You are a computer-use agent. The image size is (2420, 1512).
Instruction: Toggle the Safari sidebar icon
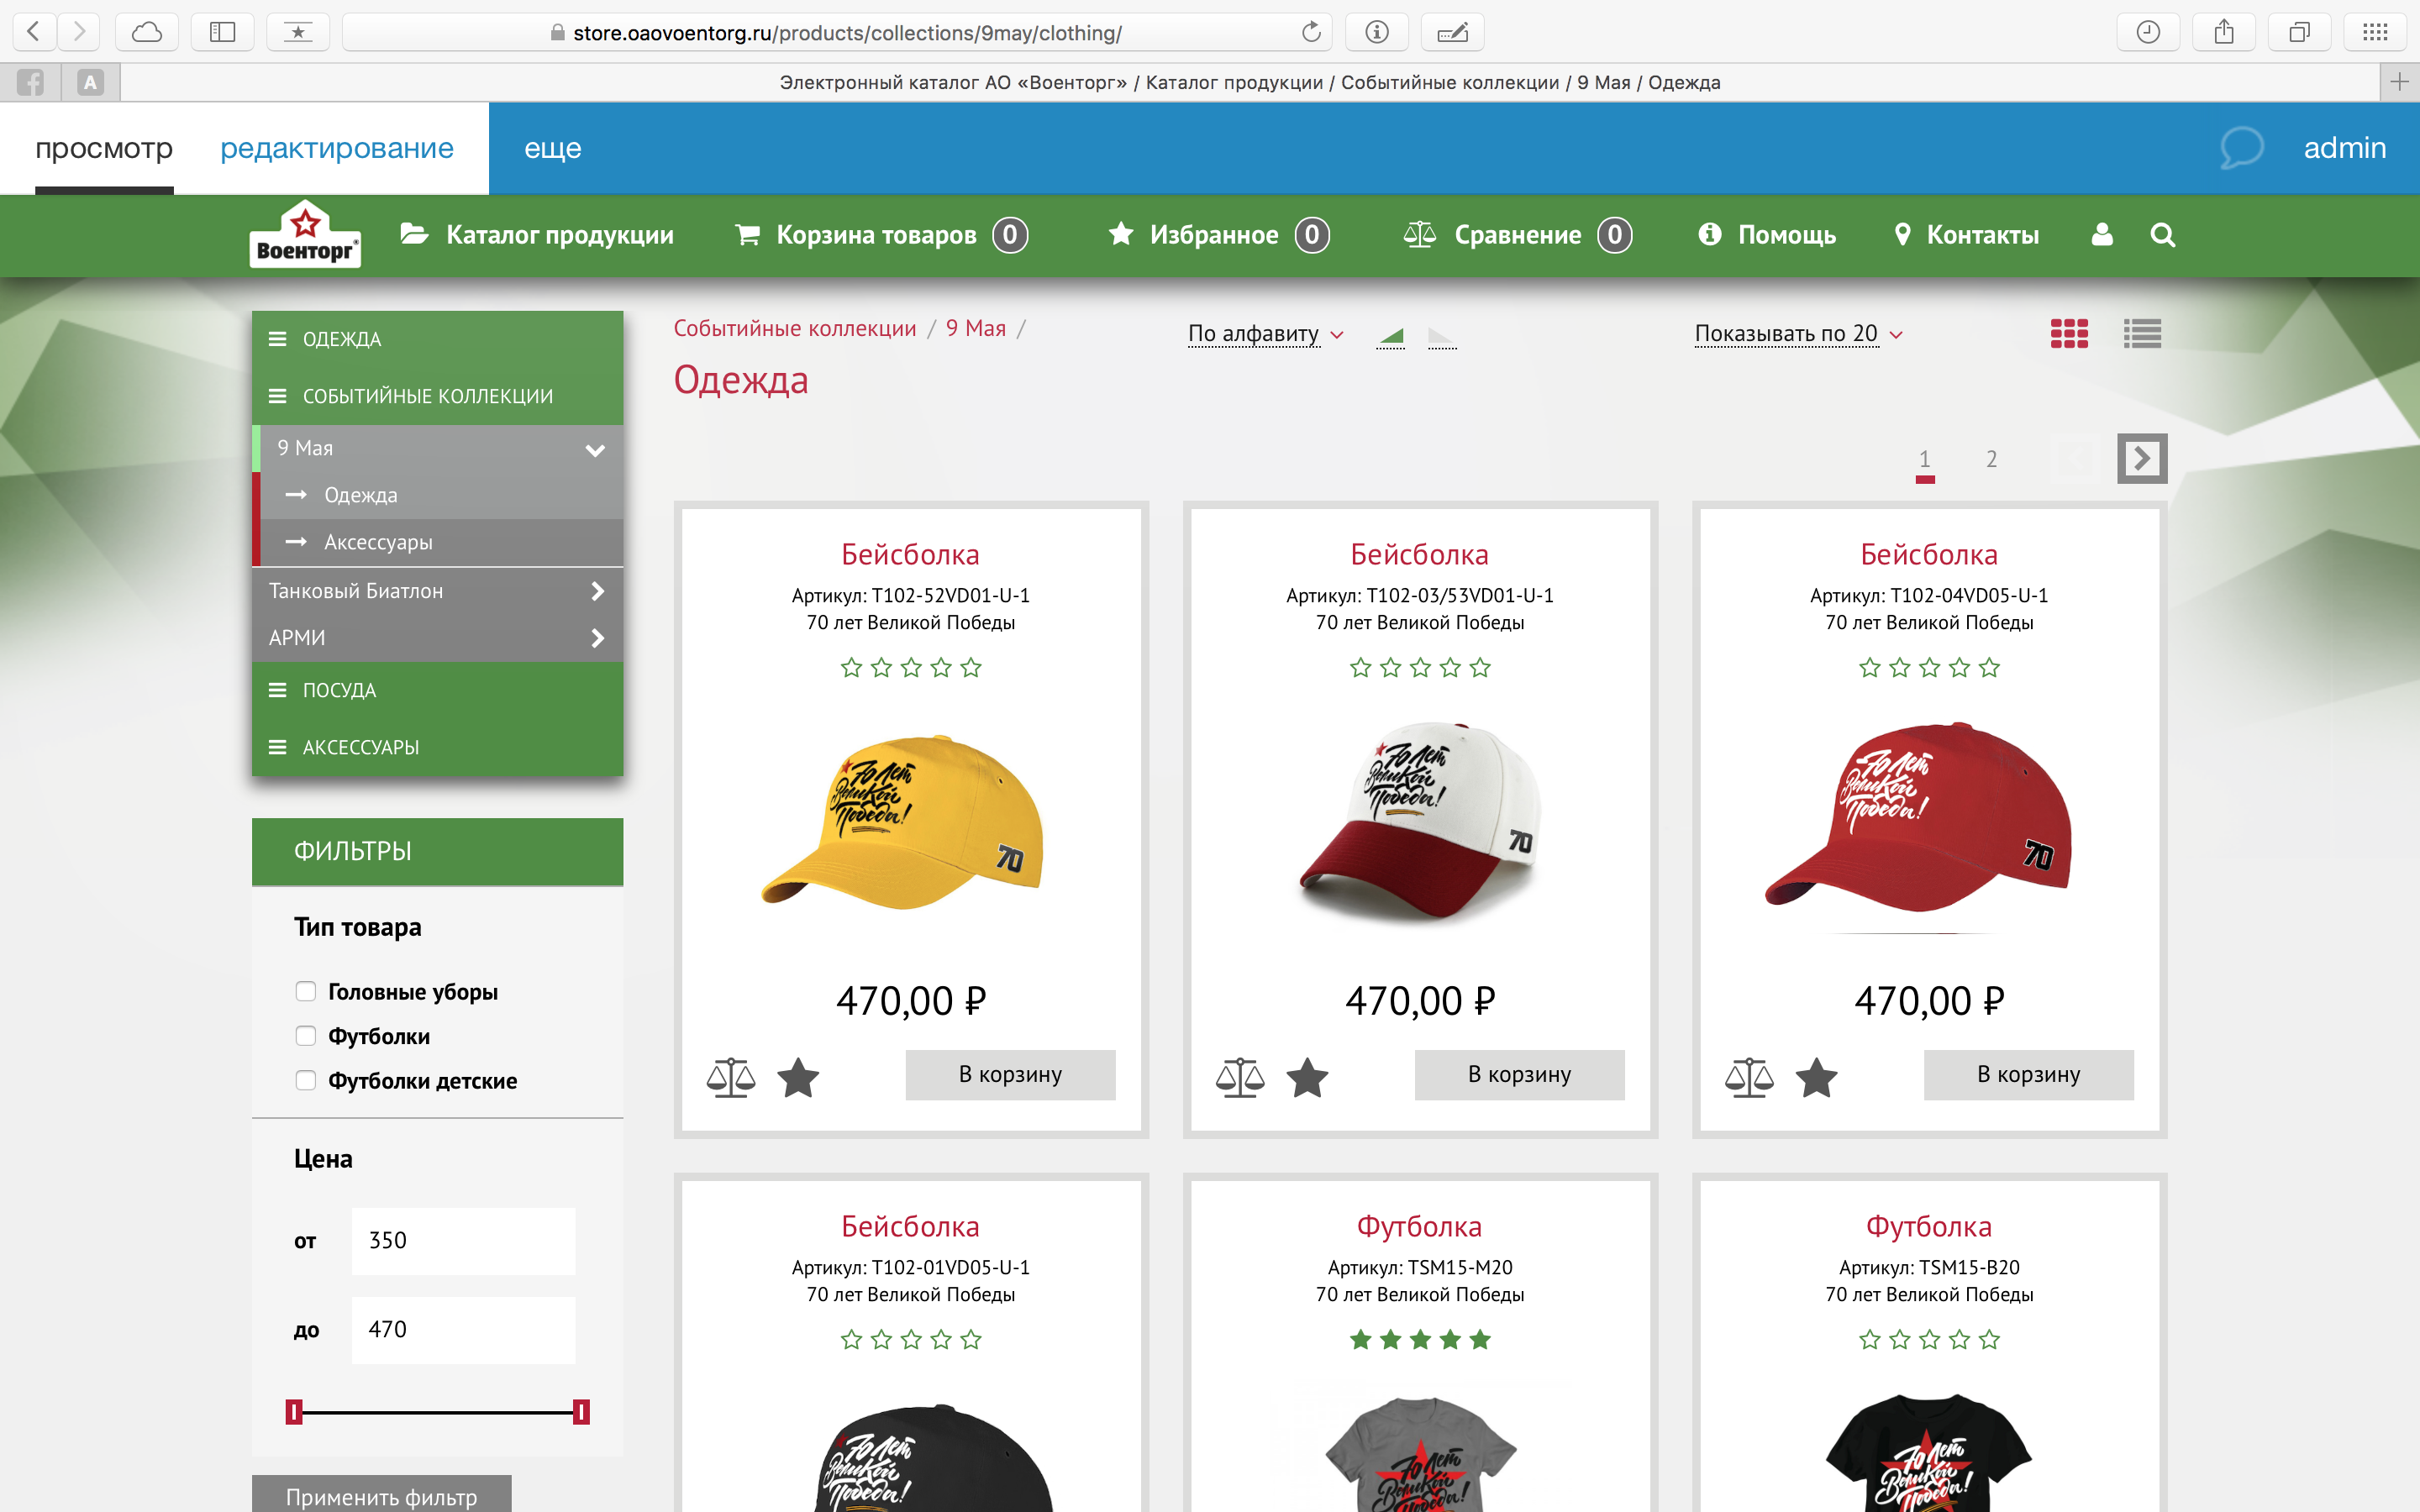pos(222,32)
